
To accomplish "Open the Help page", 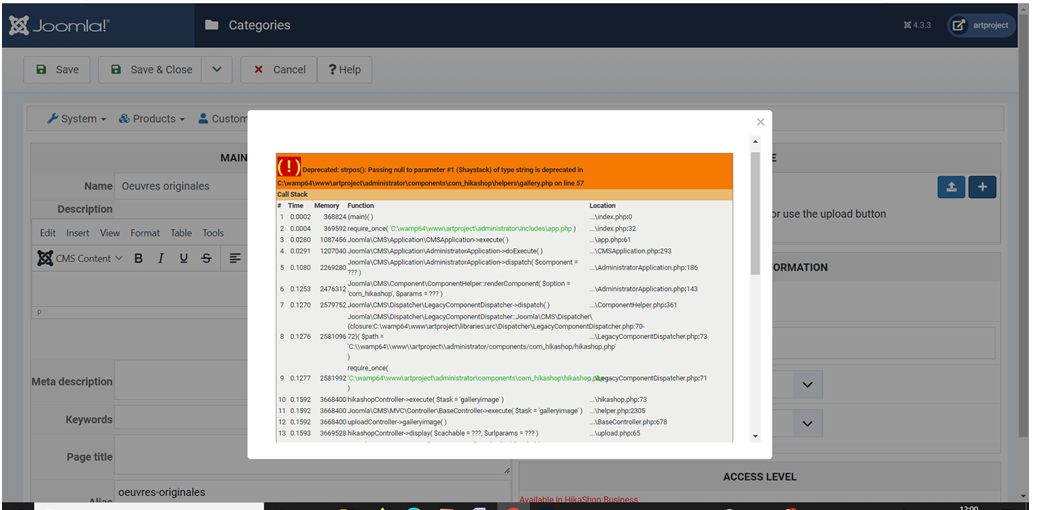I will pos(344,69).
